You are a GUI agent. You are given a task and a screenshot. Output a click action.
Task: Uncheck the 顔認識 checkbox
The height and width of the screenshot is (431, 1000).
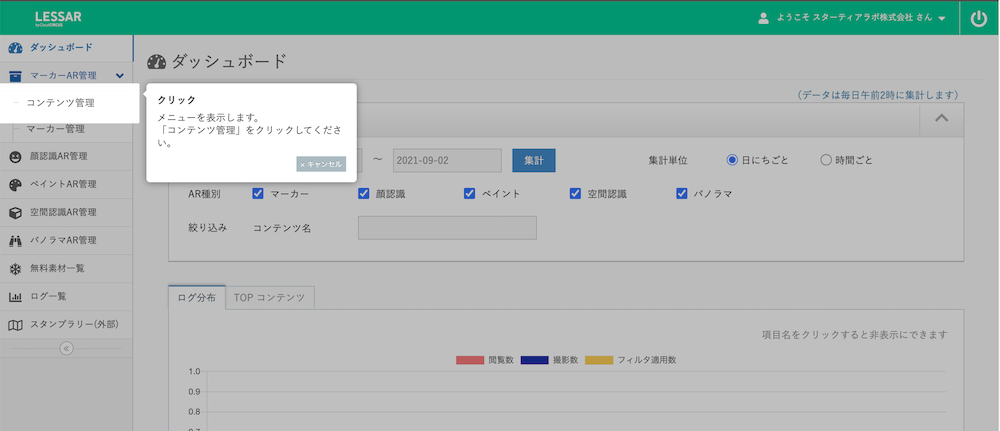(364, 194)
